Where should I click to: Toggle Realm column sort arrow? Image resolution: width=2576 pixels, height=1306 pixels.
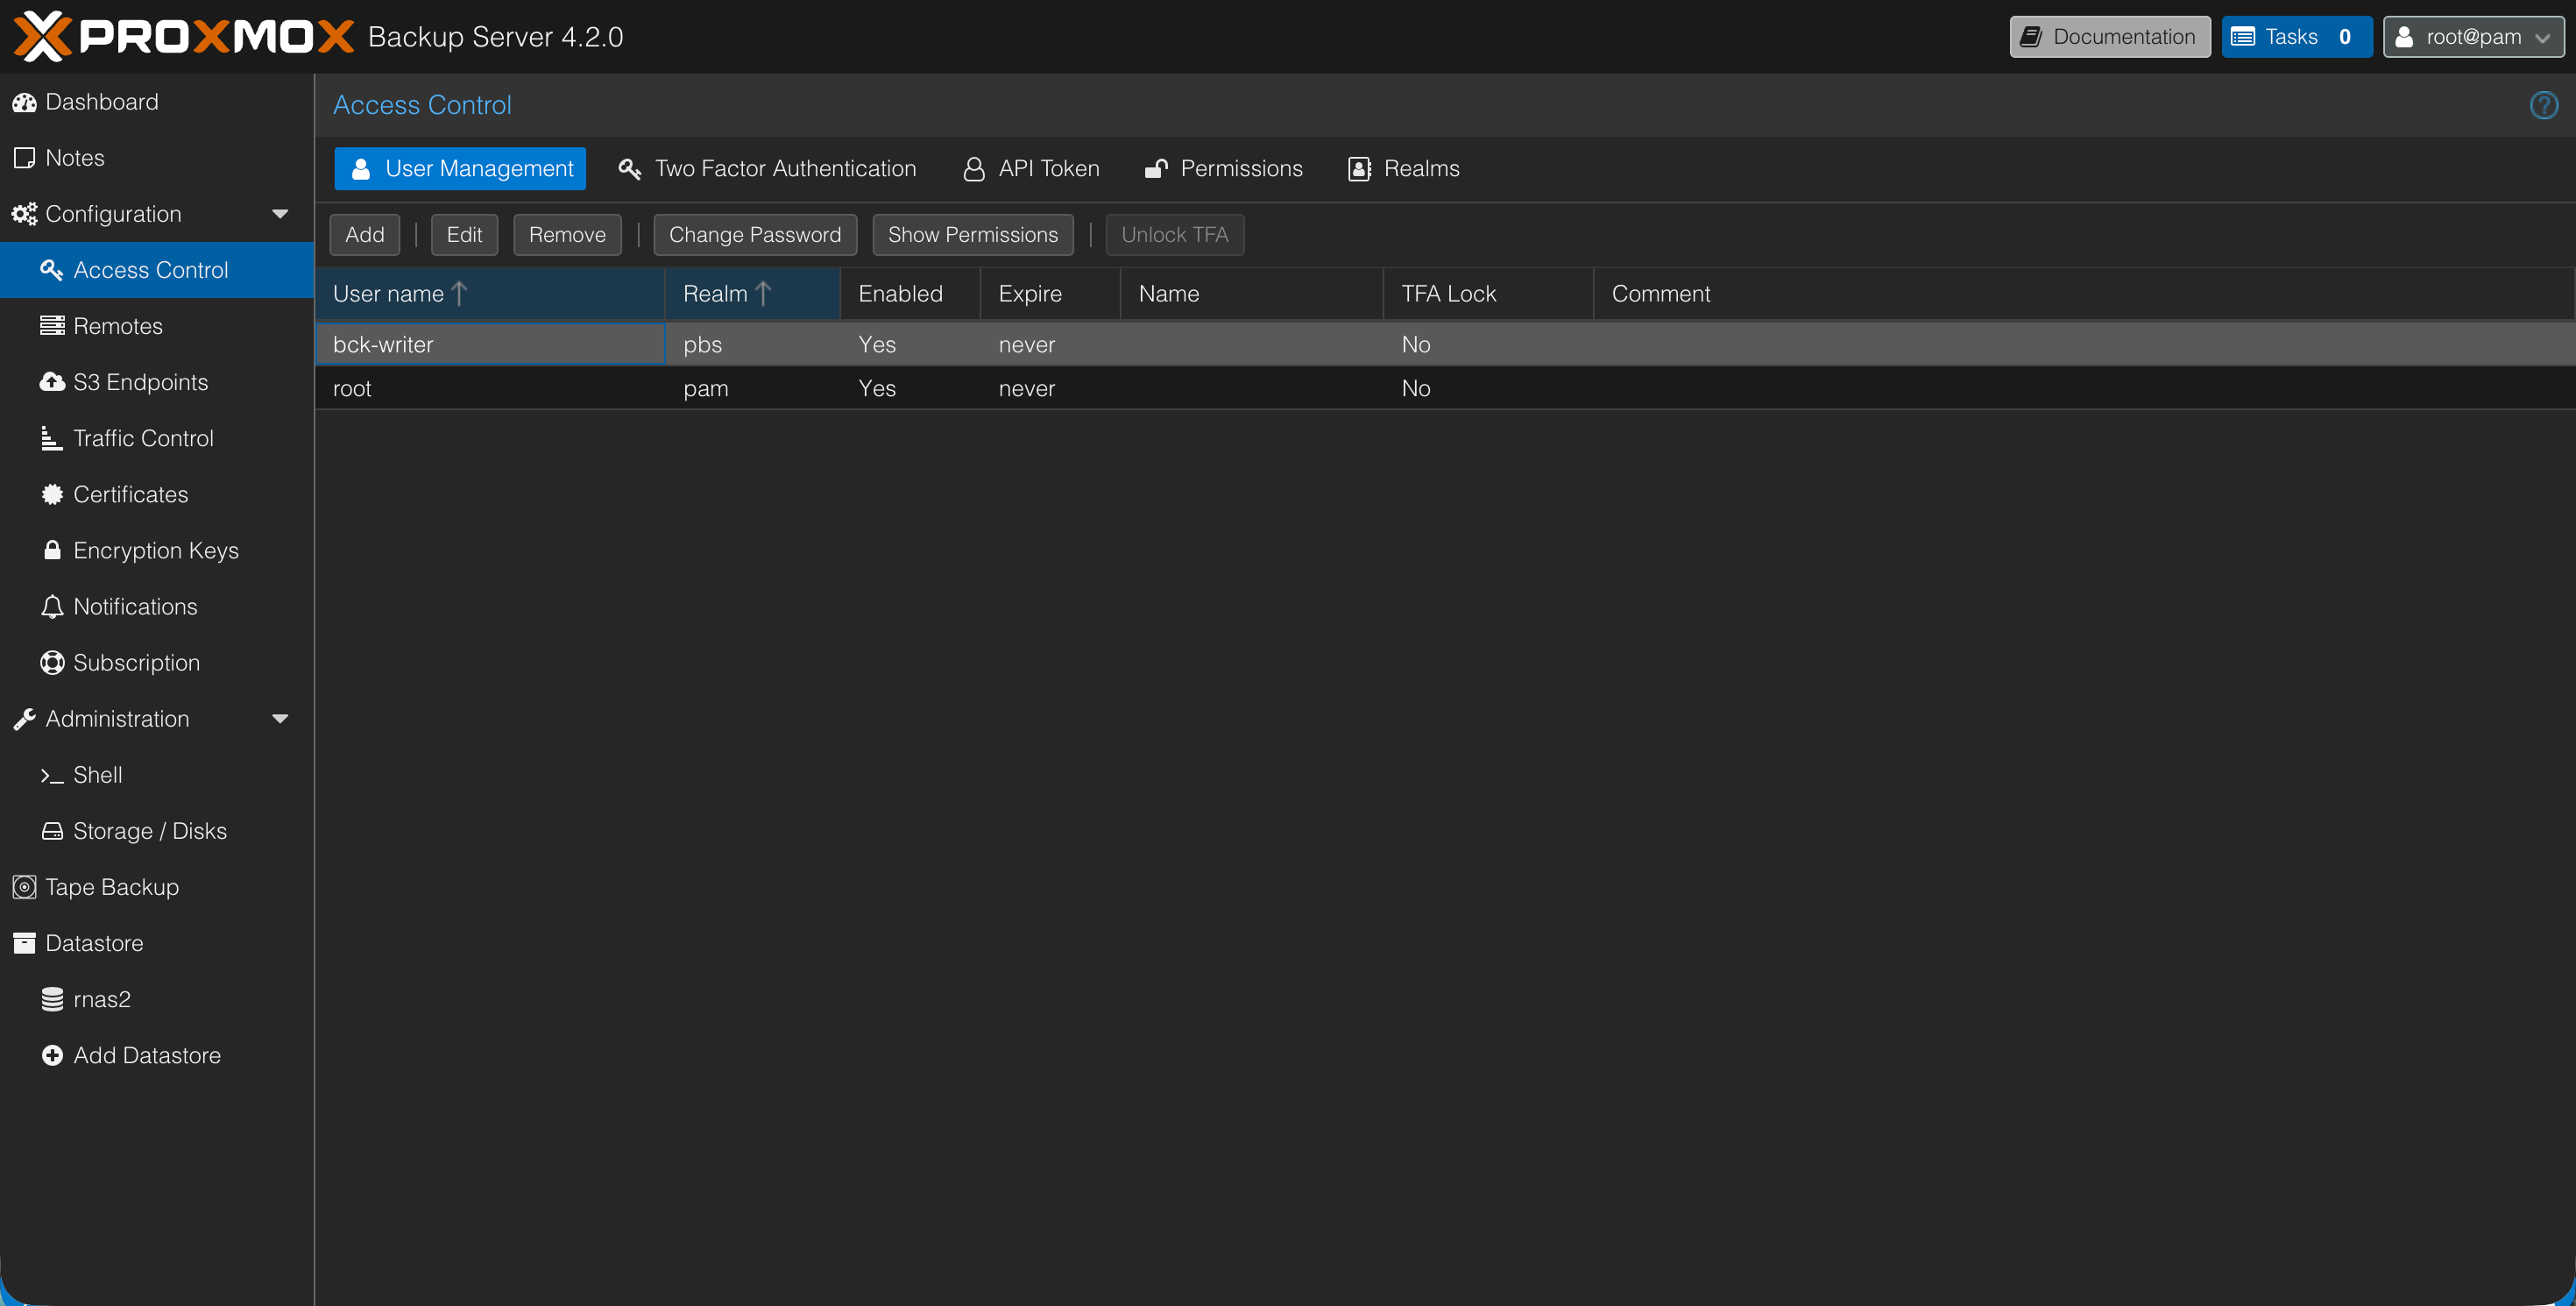click(763, 293)
